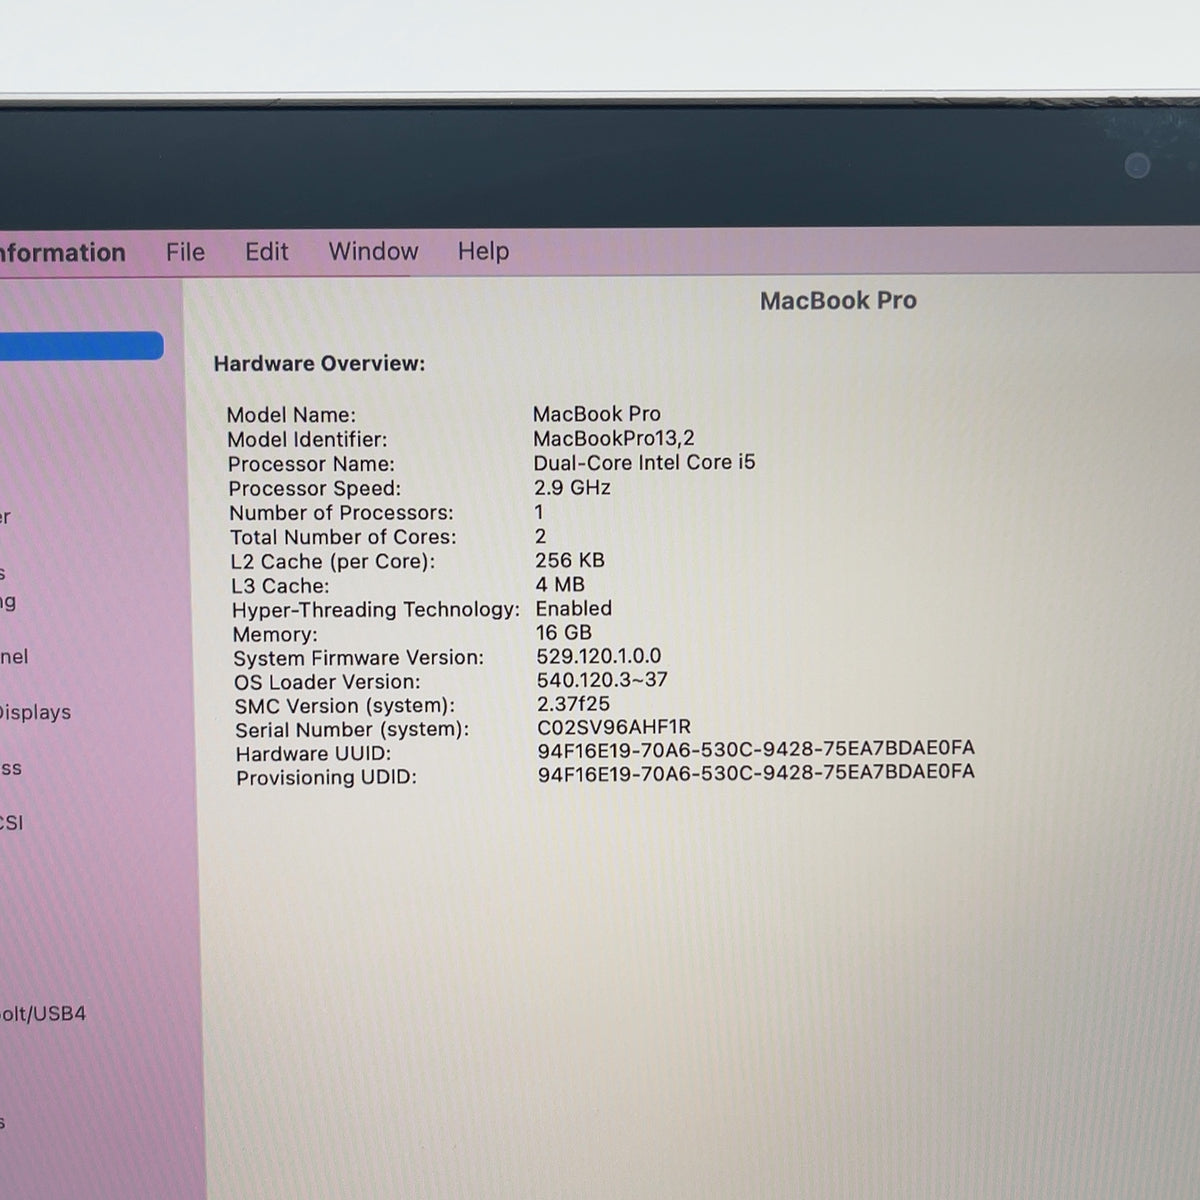
Task: Select the Number of Processors label
Action: coord(341,513)
